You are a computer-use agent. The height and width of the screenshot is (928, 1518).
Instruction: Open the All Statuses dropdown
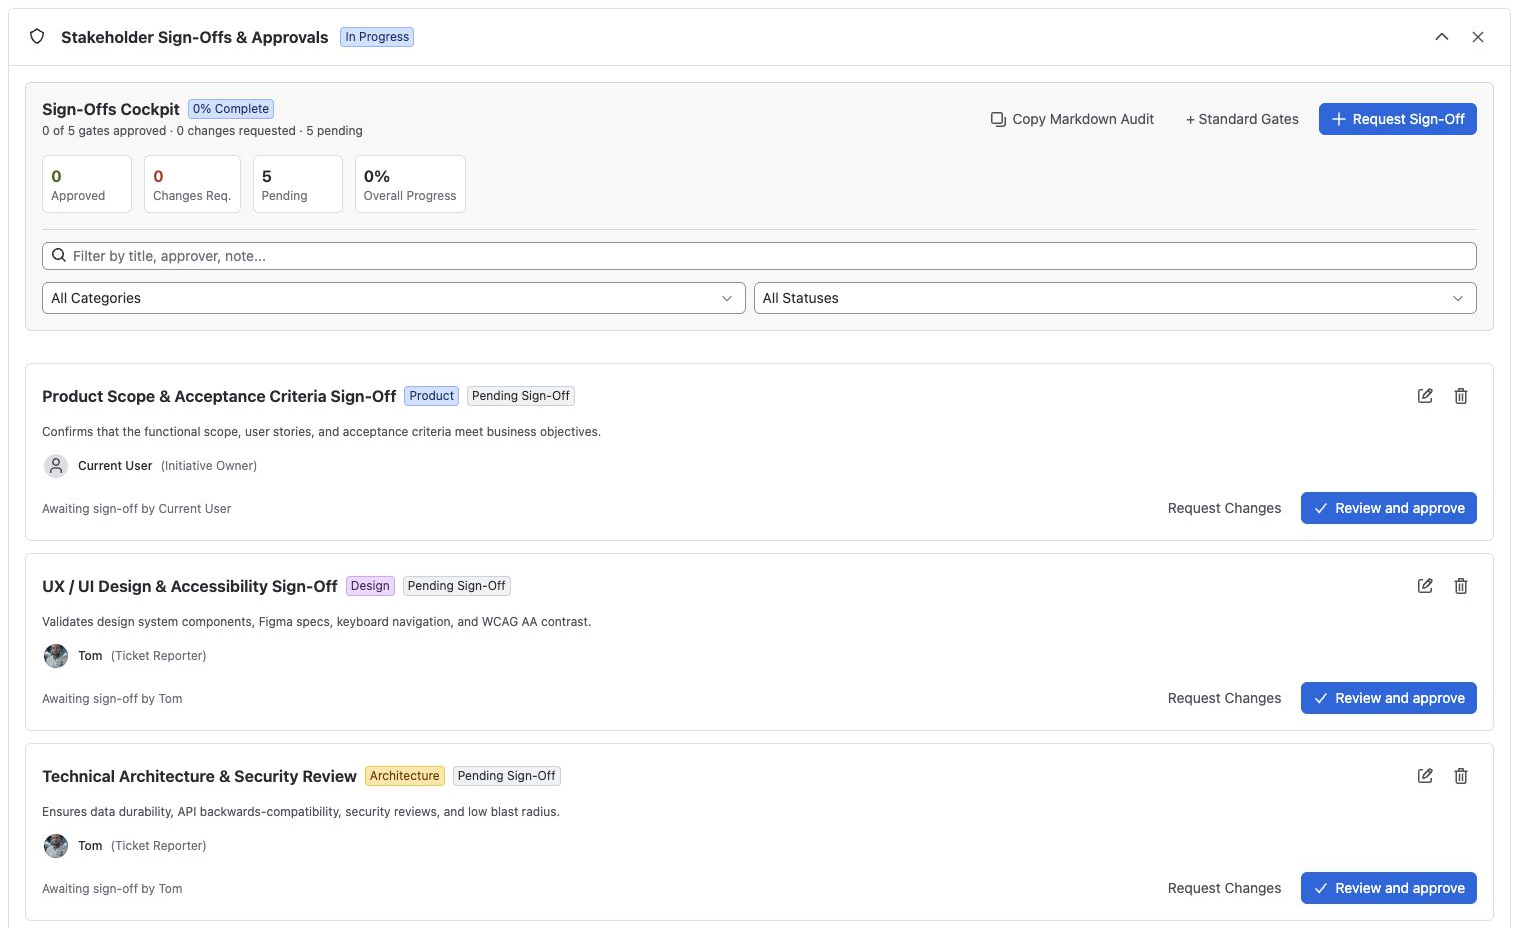[1115, 298]
